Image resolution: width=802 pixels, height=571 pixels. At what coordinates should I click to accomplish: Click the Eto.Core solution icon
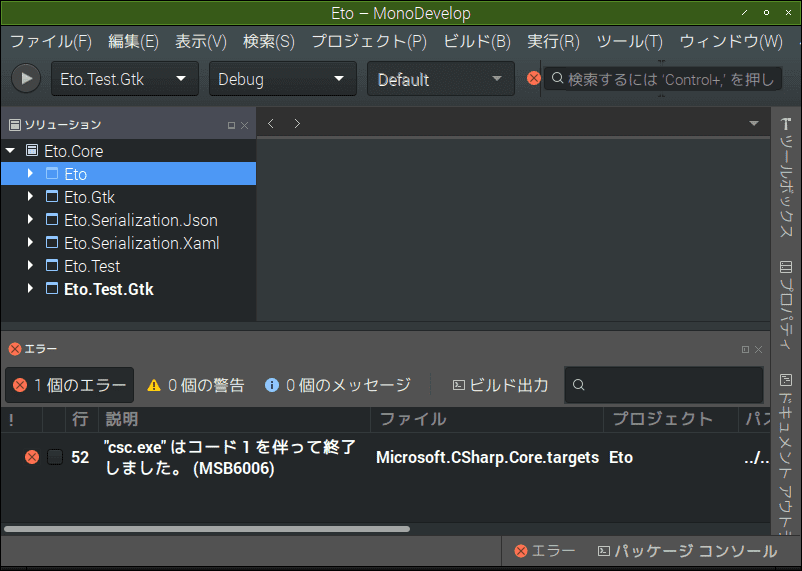tap(32, 150)
